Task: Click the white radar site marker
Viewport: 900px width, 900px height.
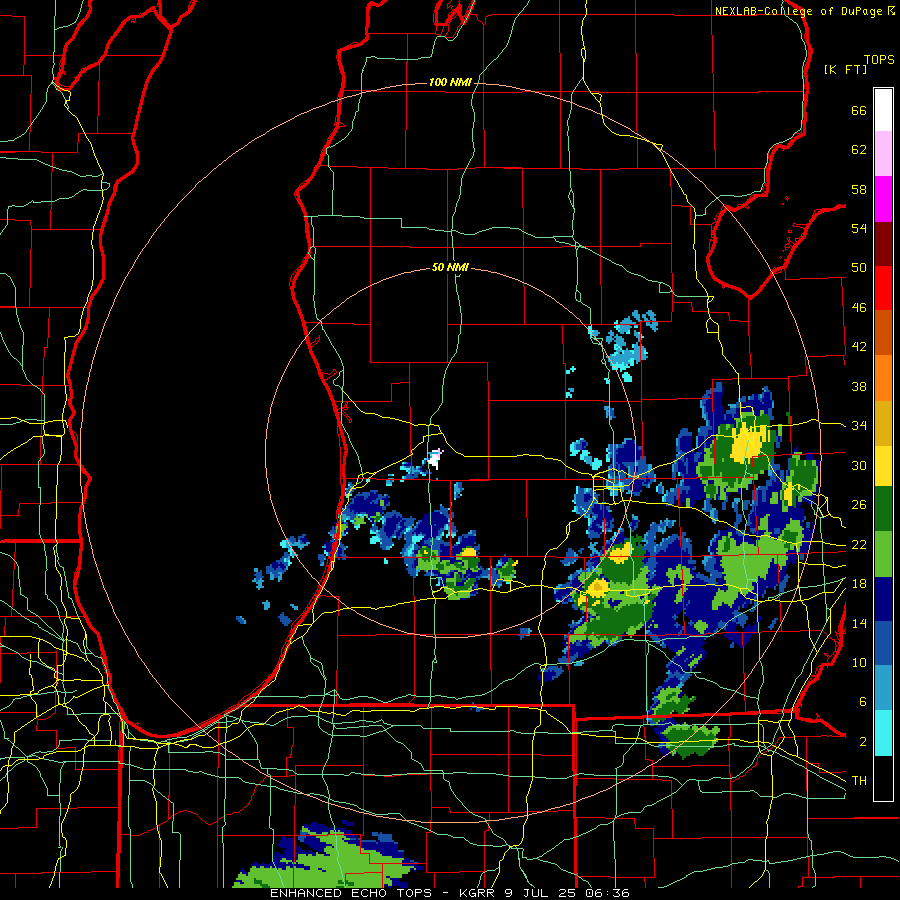Action: (x=436, y=459)
